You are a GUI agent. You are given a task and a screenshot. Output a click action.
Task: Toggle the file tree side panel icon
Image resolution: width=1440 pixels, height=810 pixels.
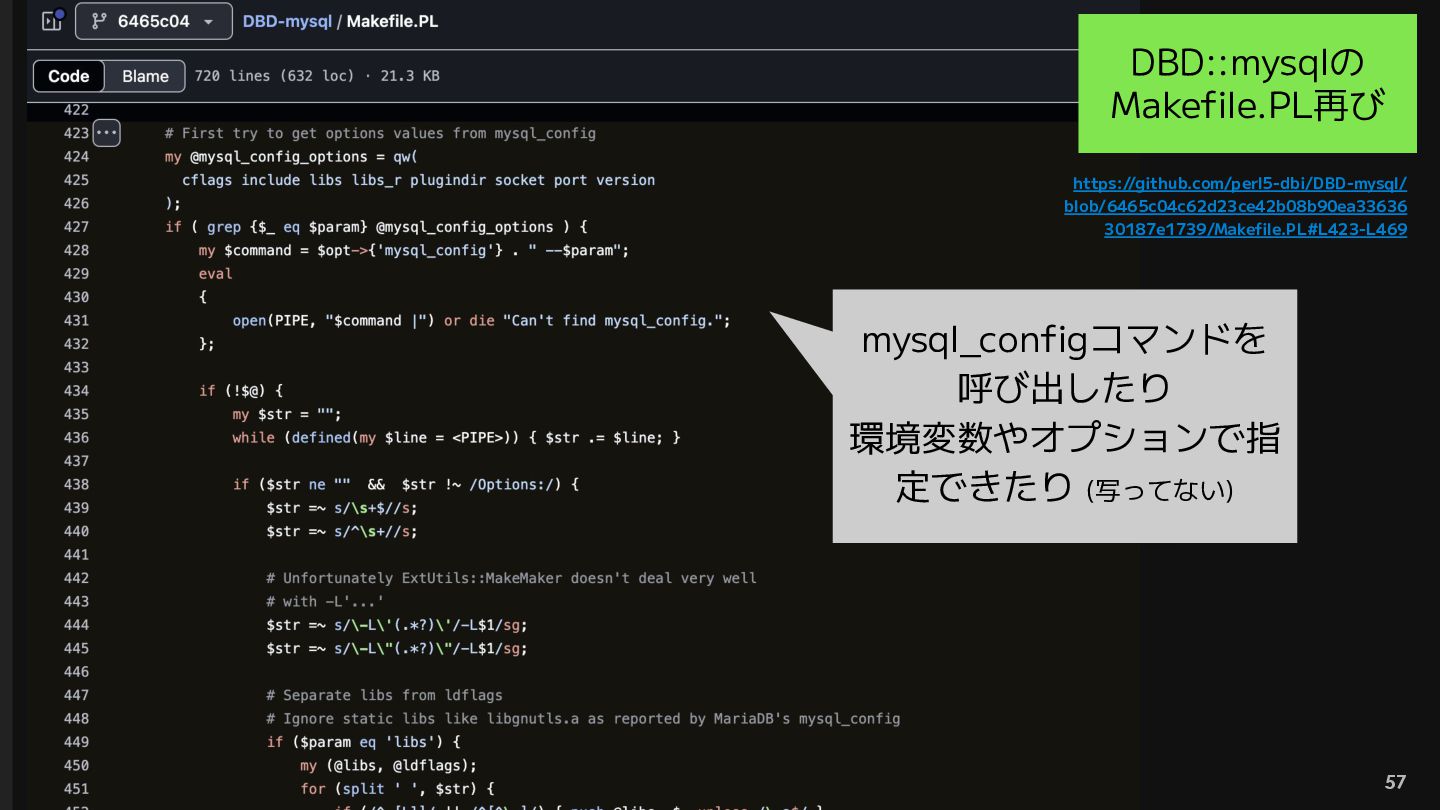tap(52, 21)
